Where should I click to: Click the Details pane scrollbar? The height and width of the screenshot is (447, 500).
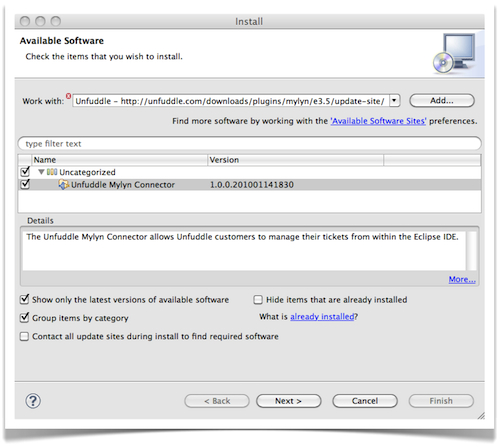(472, 250)
